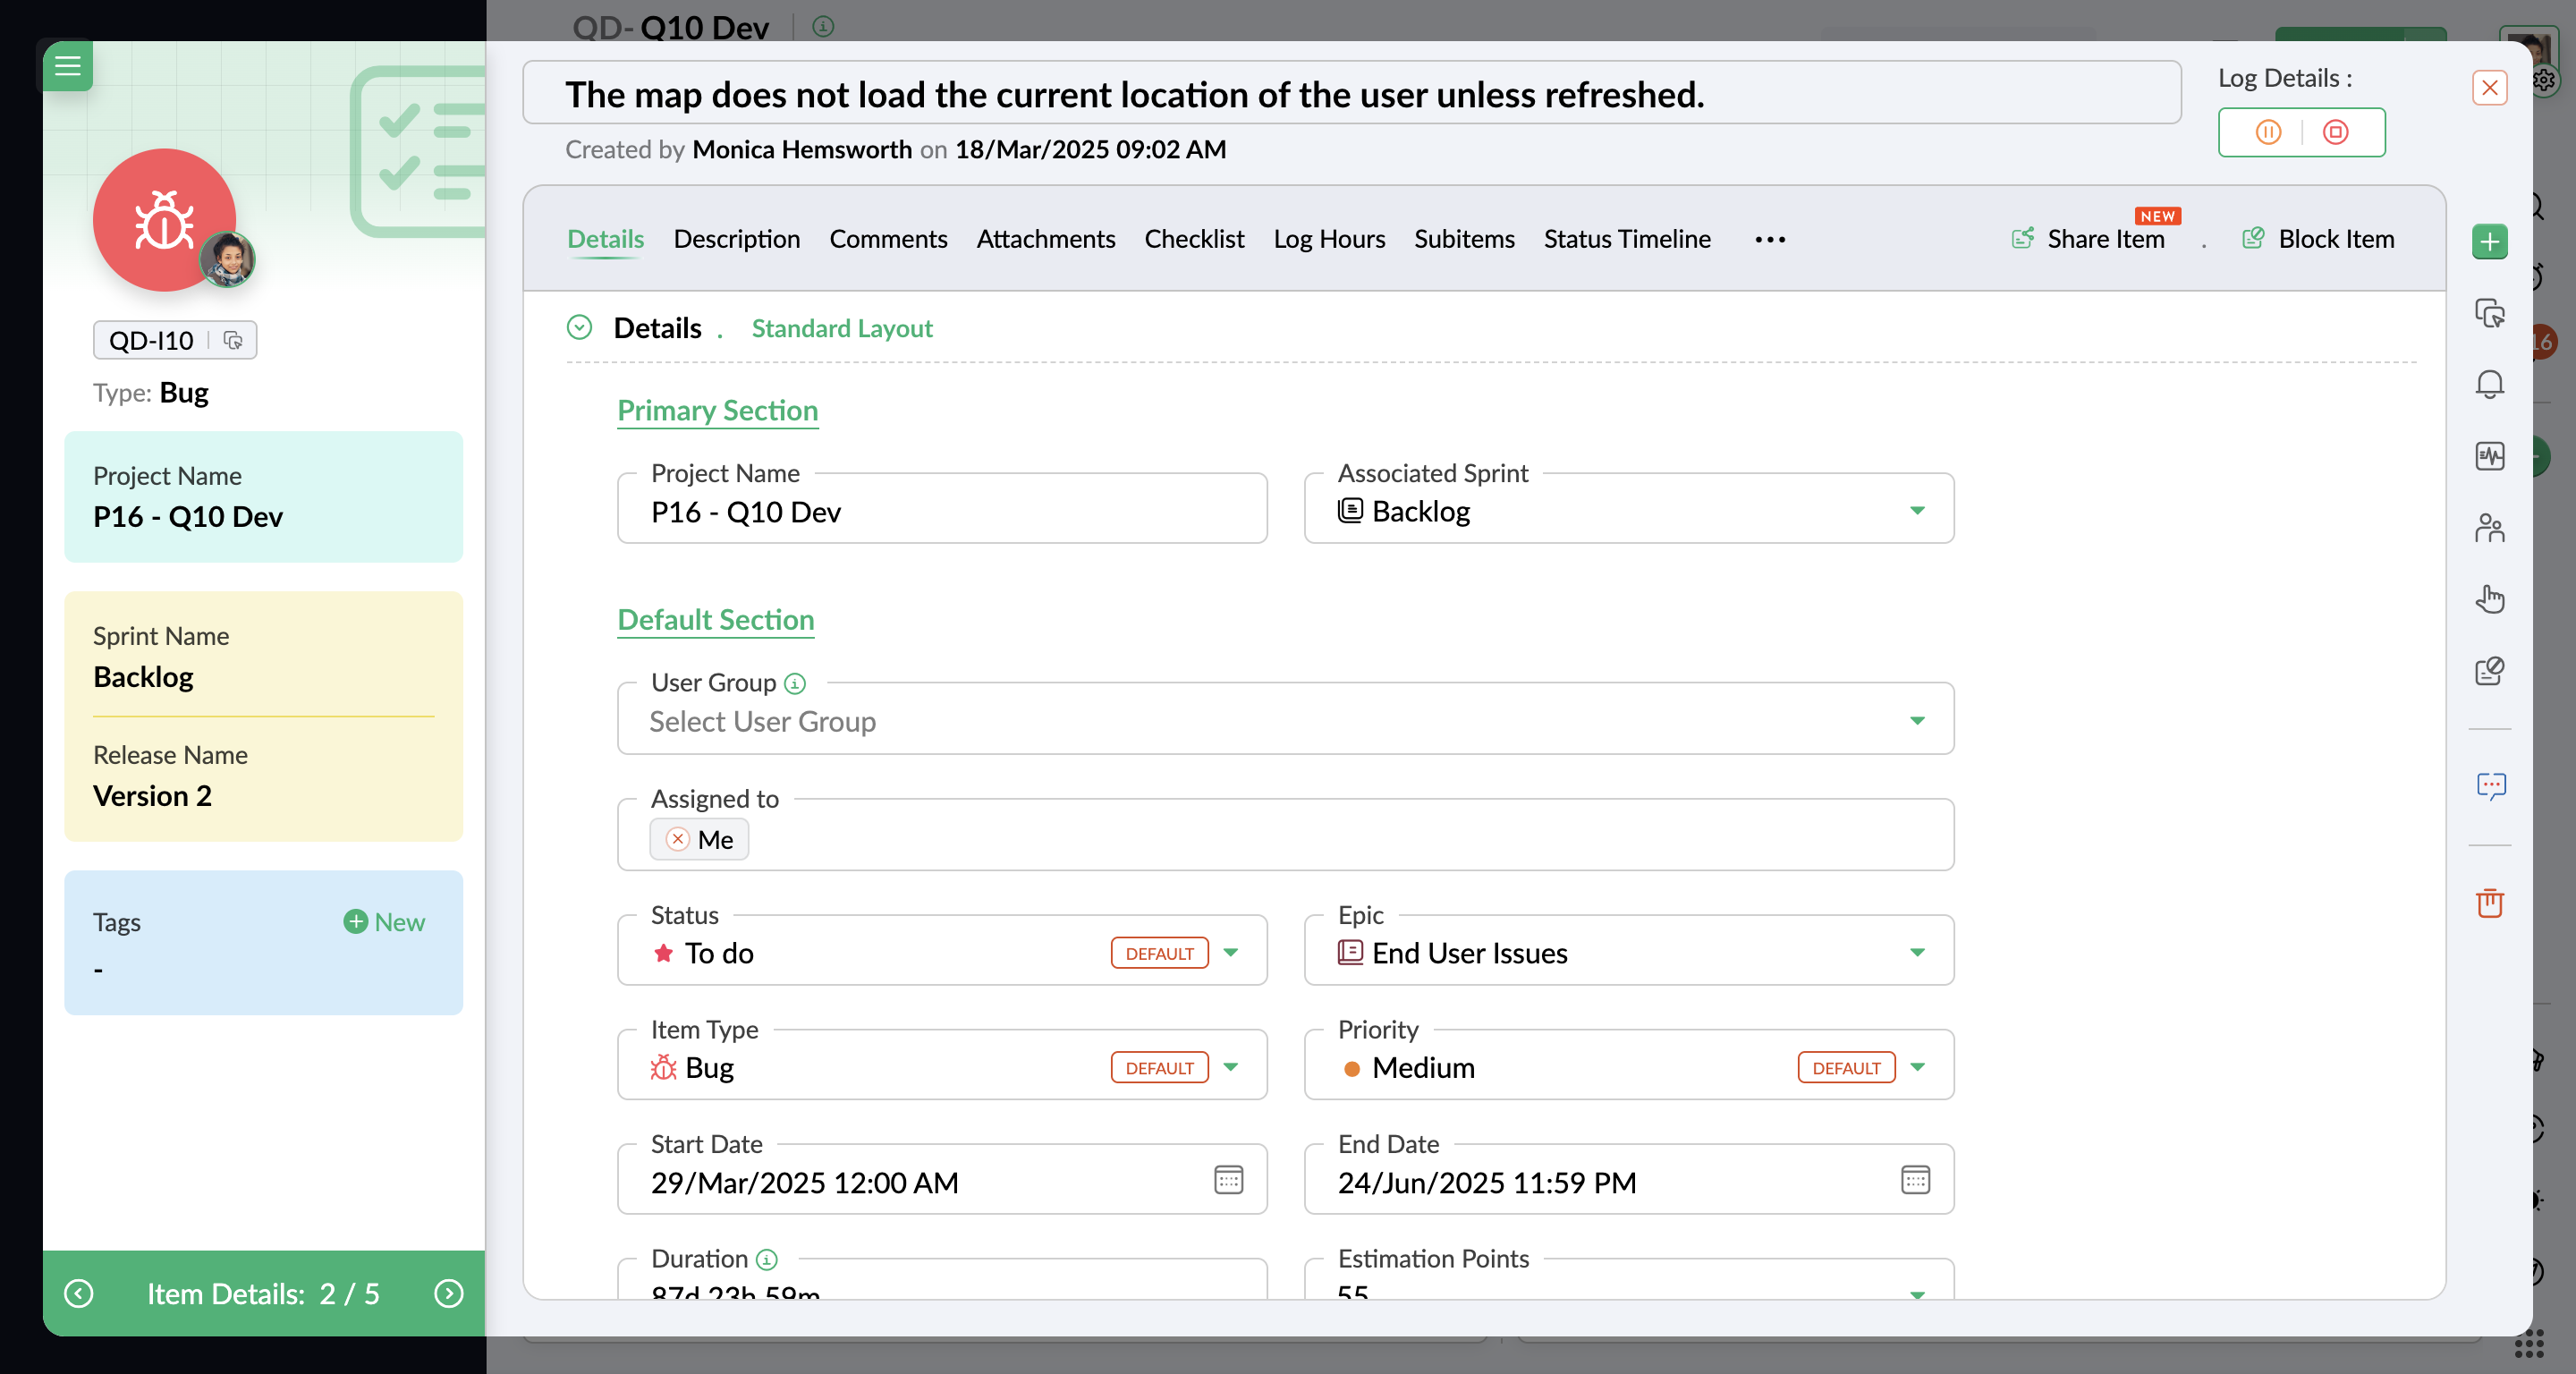Open the Priority Medium dropdown
The image size is (2576, 1374).
[1916, 1067]
